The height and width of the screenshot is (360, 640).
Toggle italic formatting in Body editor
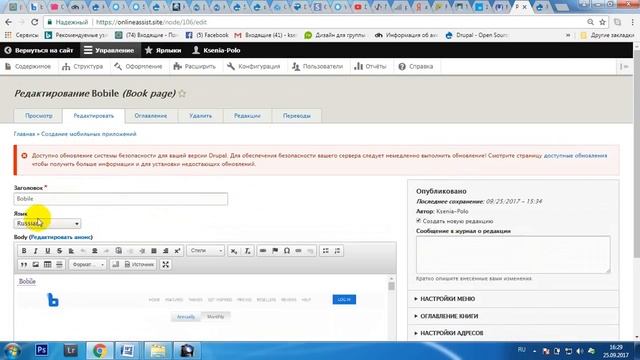click(x=36, y=251)
